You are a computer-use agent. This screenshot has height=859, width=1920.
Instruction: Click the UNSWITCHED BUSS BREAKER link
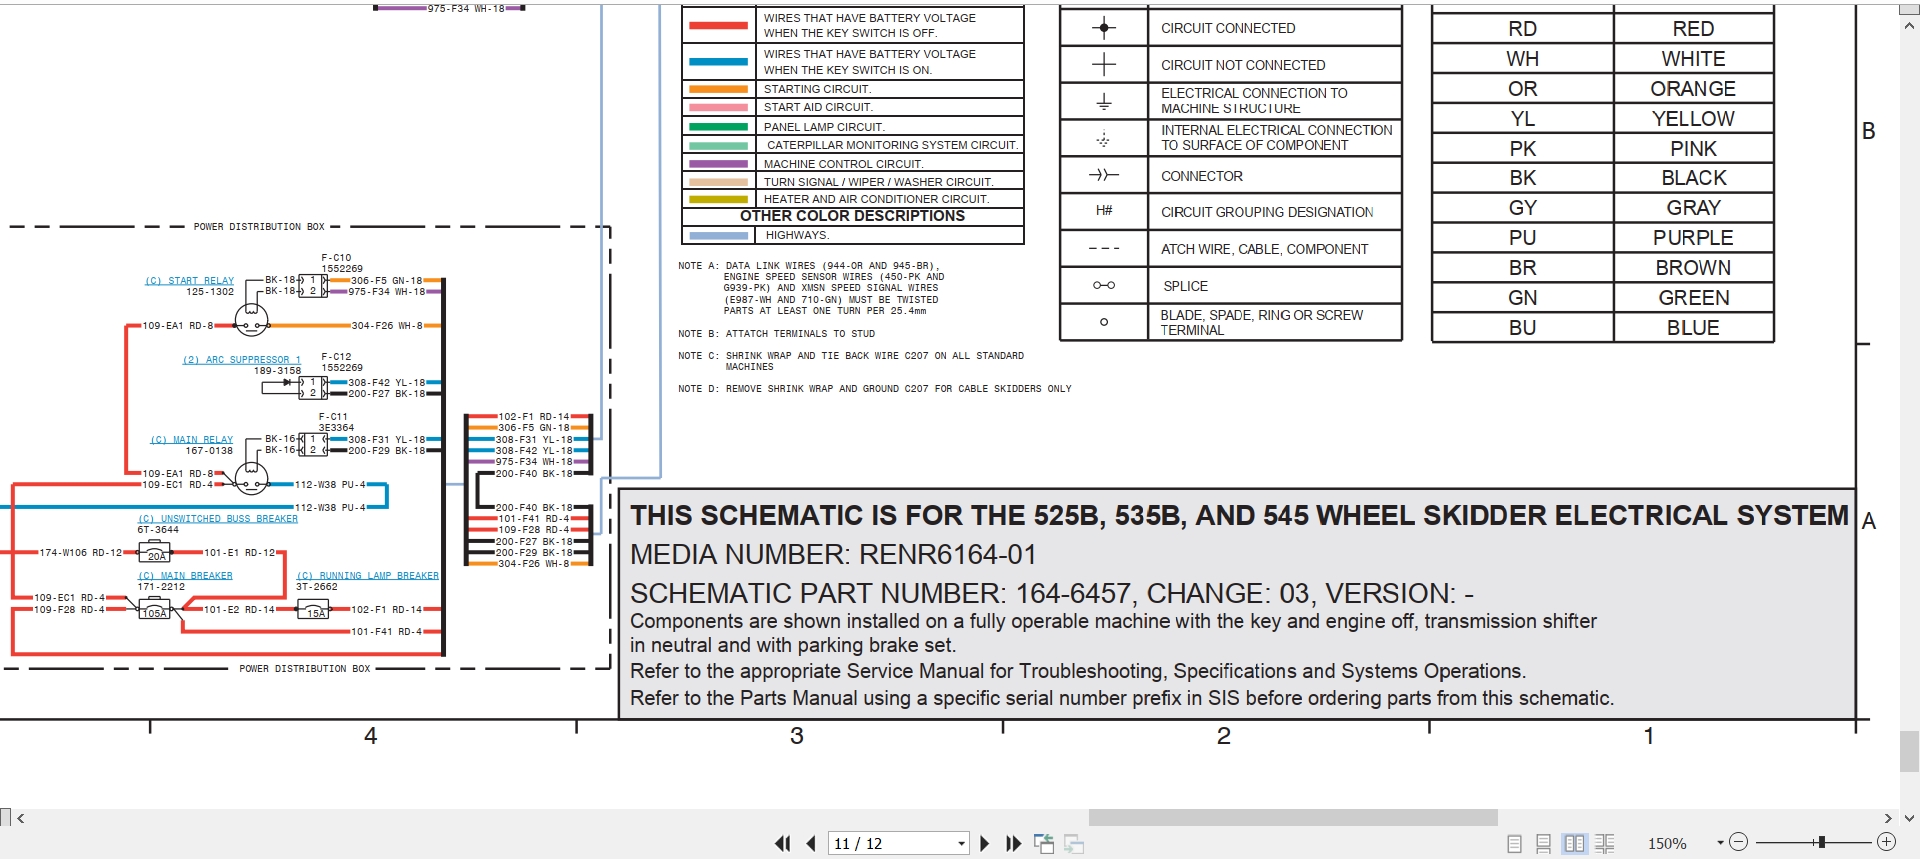[x=217, y=519]
